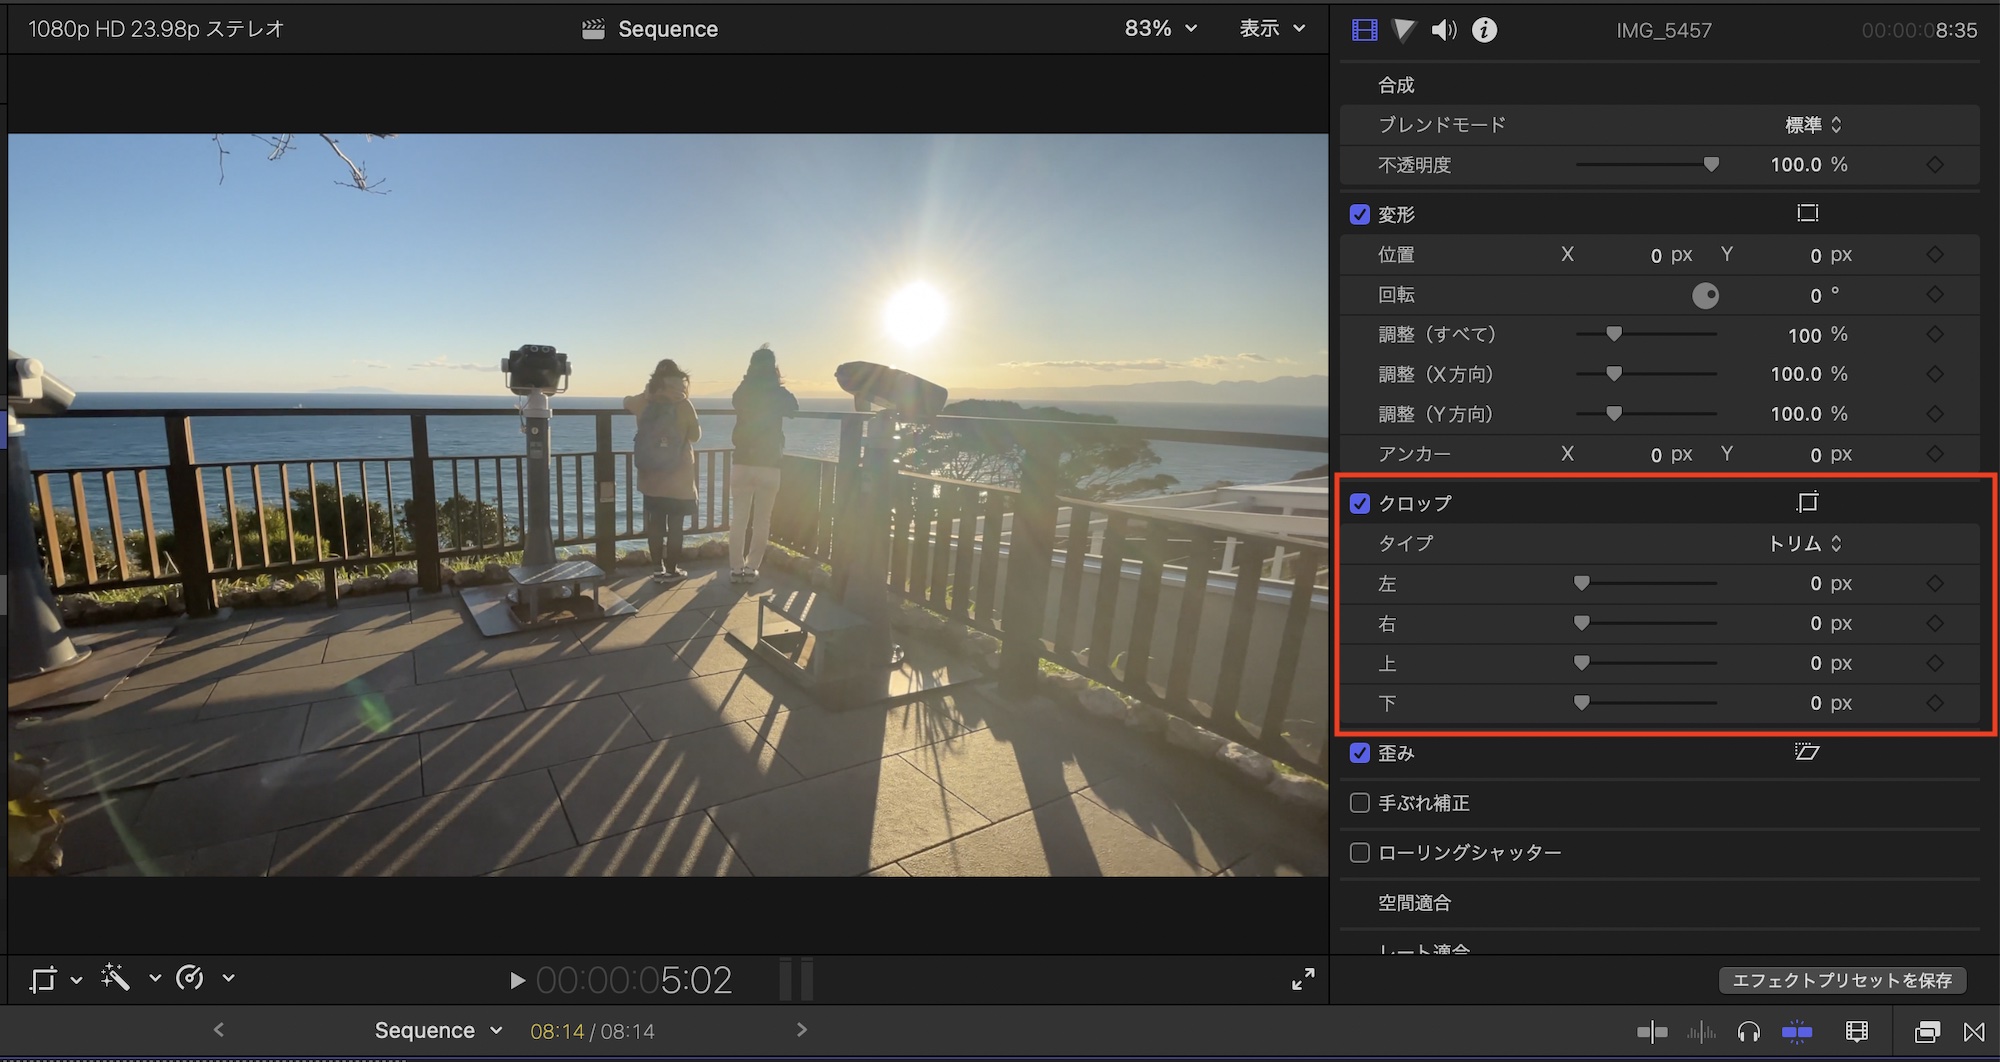The width and height of the screenshot is (2000, 1062).
Task: Expand the enhancements wand chevron menu
Action: tap(155, 979)
